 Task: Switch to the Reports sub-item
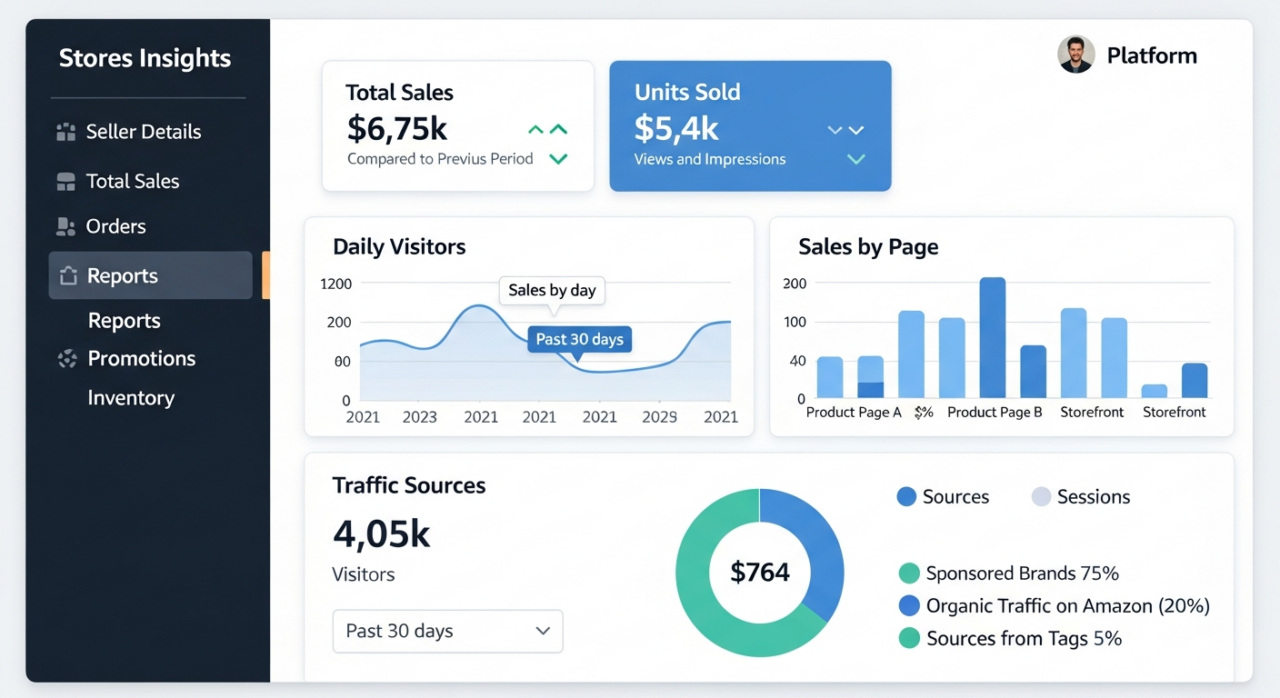[124, 320]
